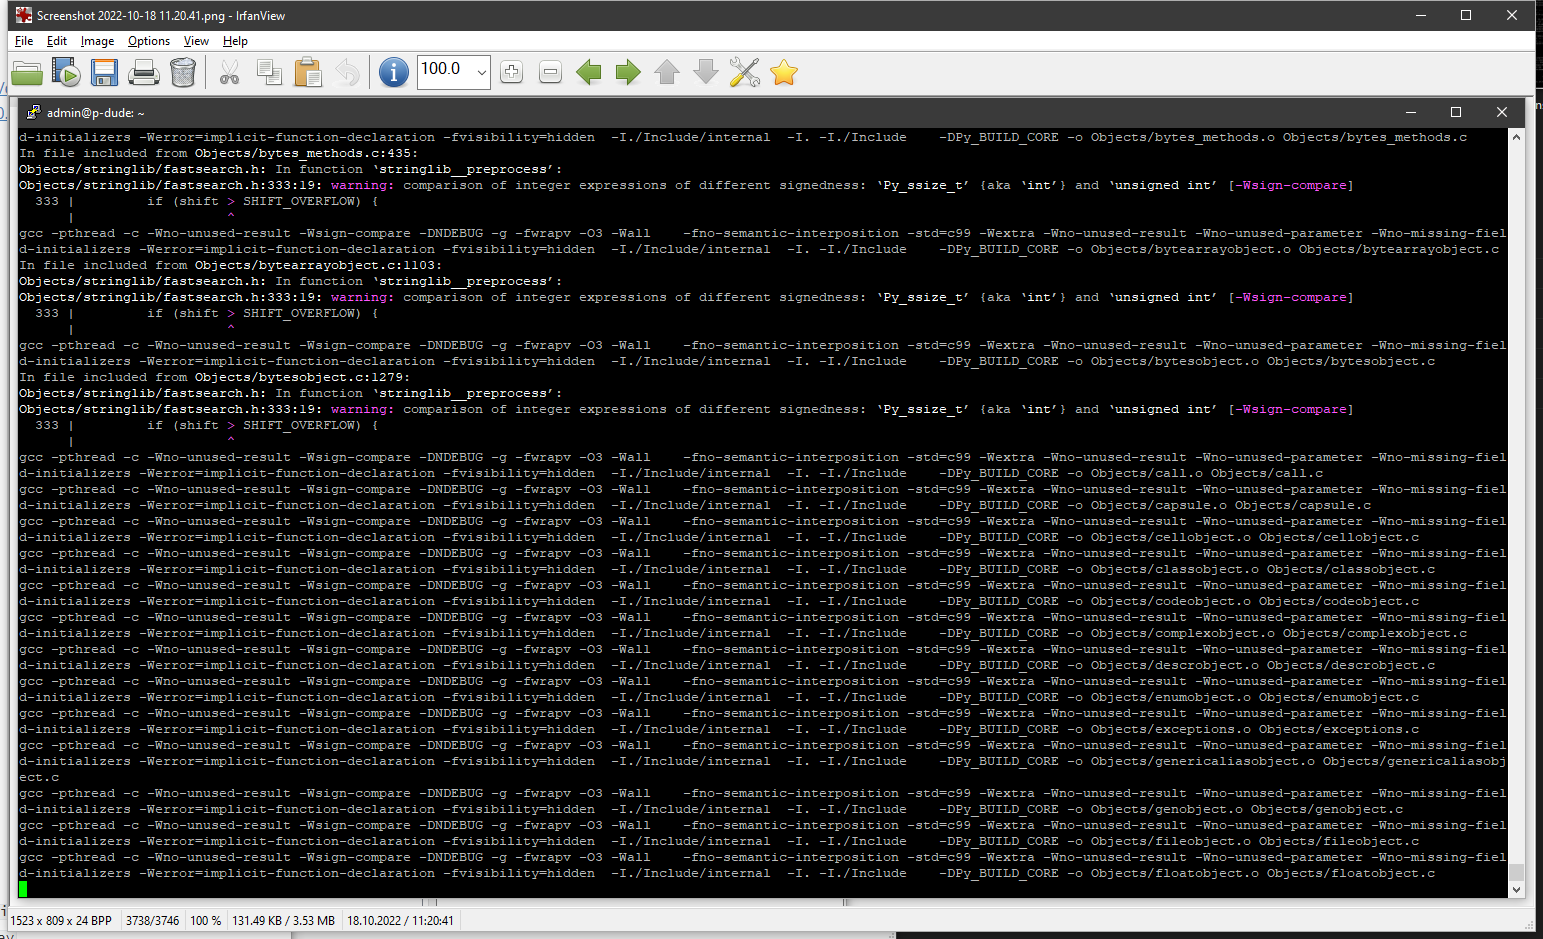Open image Information with the blue icon

coord(394,72)
